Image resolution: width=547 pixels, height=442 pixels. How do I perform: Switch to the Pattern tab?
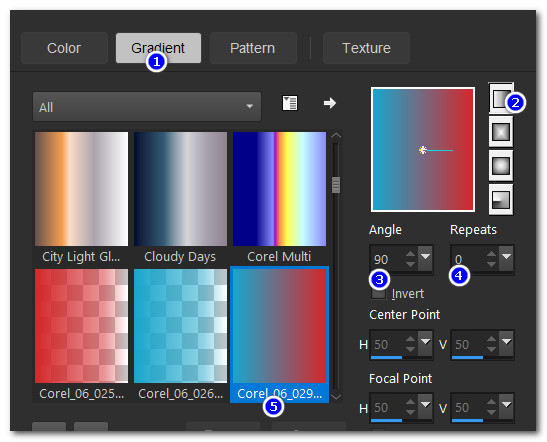253,48
